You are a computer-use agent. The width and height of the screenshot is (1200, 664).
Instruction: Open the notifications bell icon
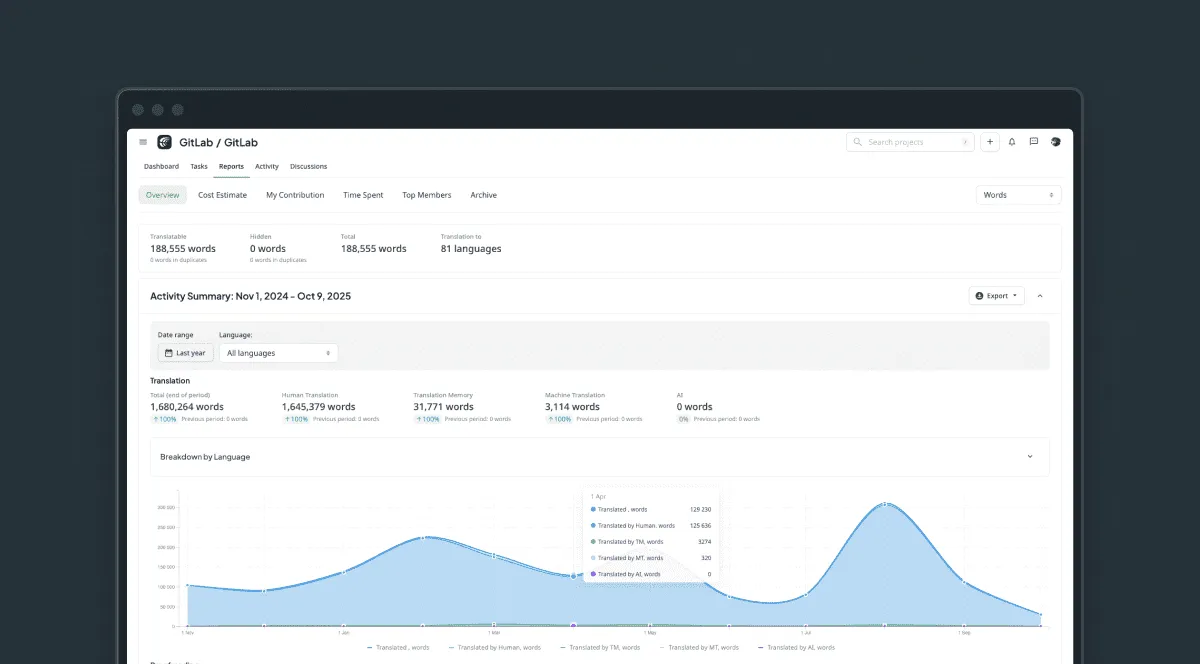pos(1012,142)
